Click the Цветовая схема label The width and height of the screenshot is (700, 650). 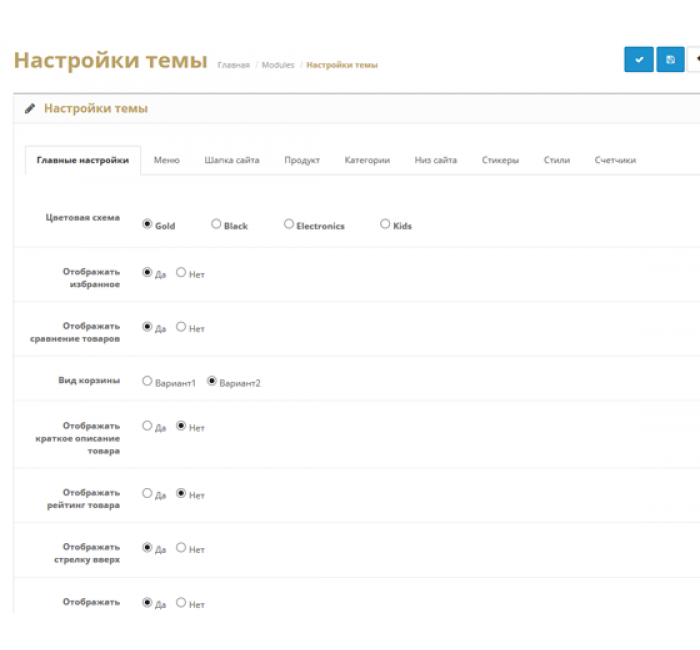tap(83, 218)
